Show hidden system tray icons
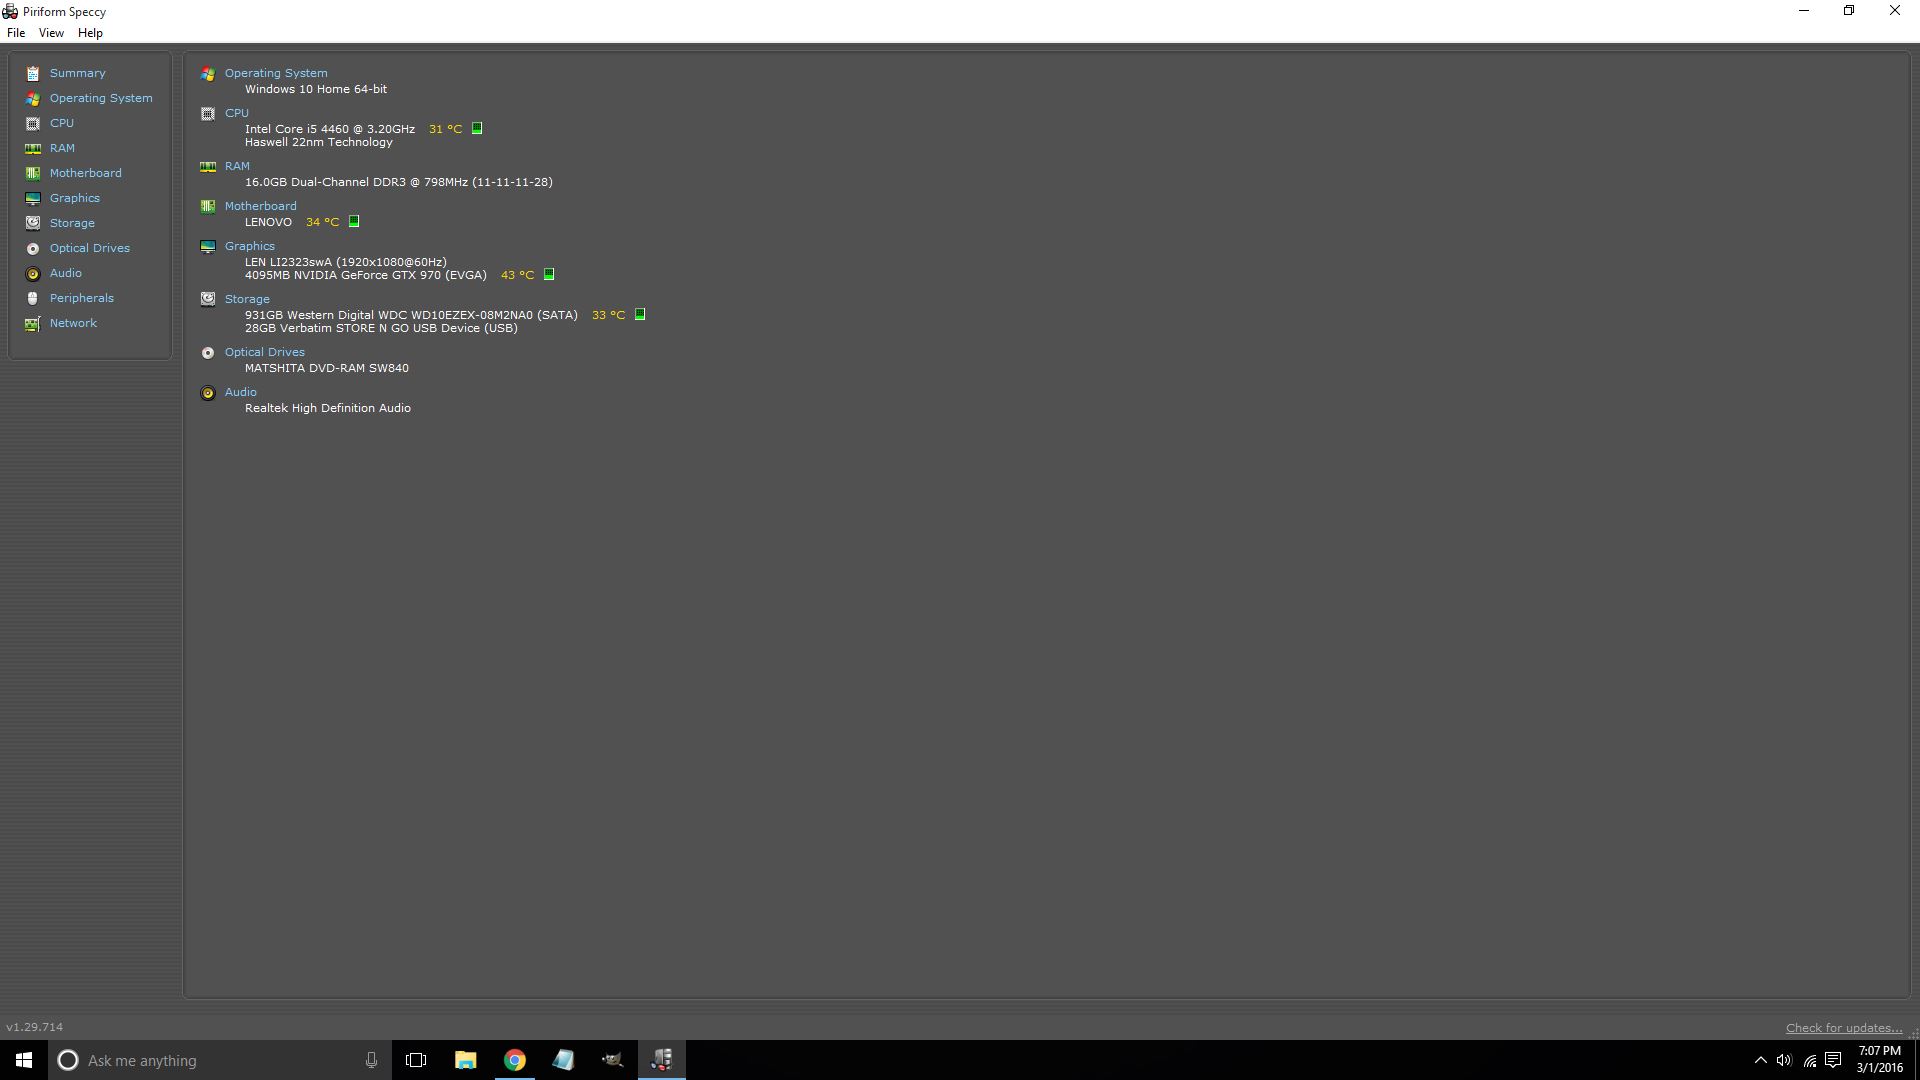 [1761, 1060]
